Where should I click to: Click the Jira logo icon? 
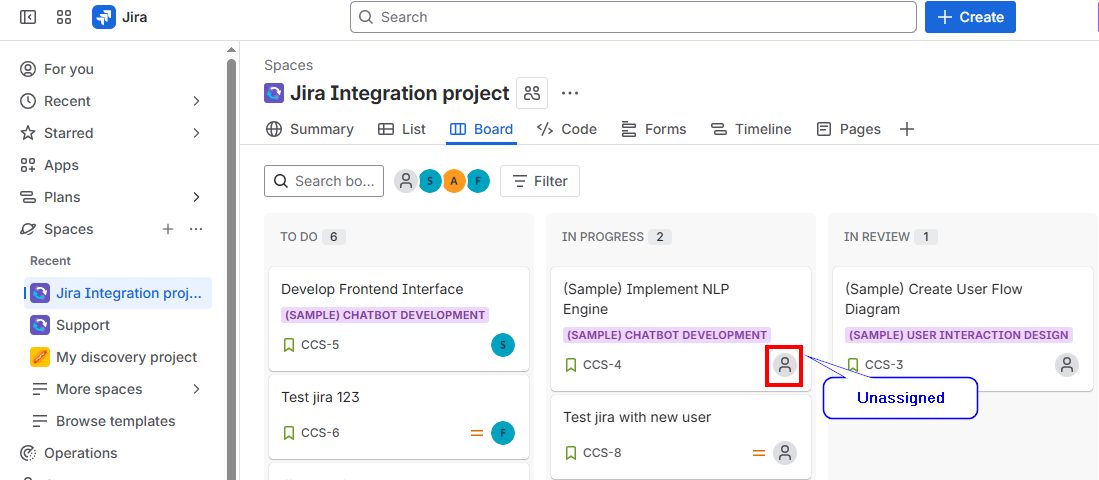pos(104,17)
